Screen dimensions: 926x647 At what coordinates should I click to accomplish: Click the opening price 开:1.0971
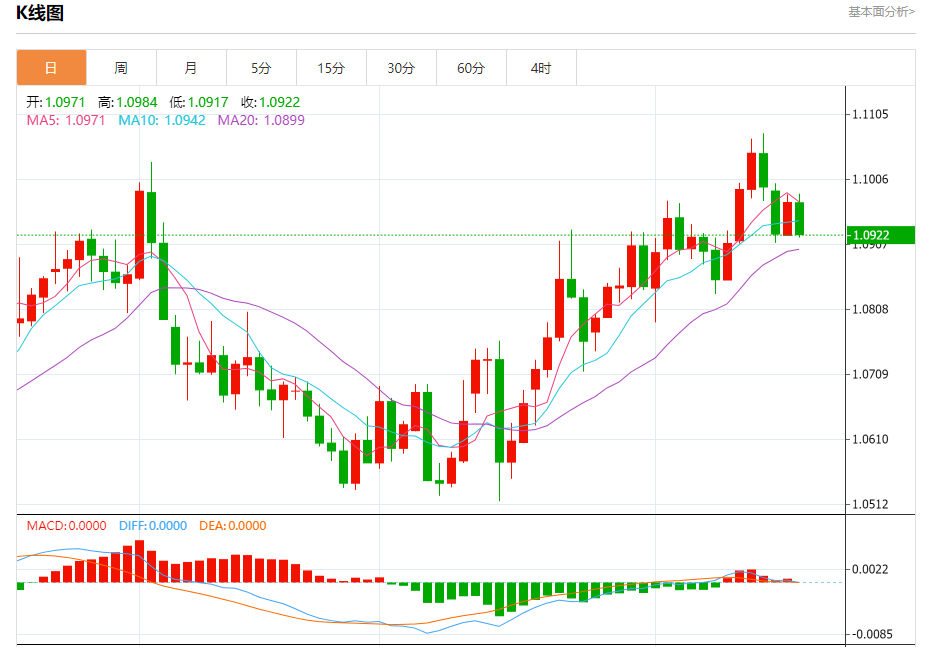tap(56, 102)
